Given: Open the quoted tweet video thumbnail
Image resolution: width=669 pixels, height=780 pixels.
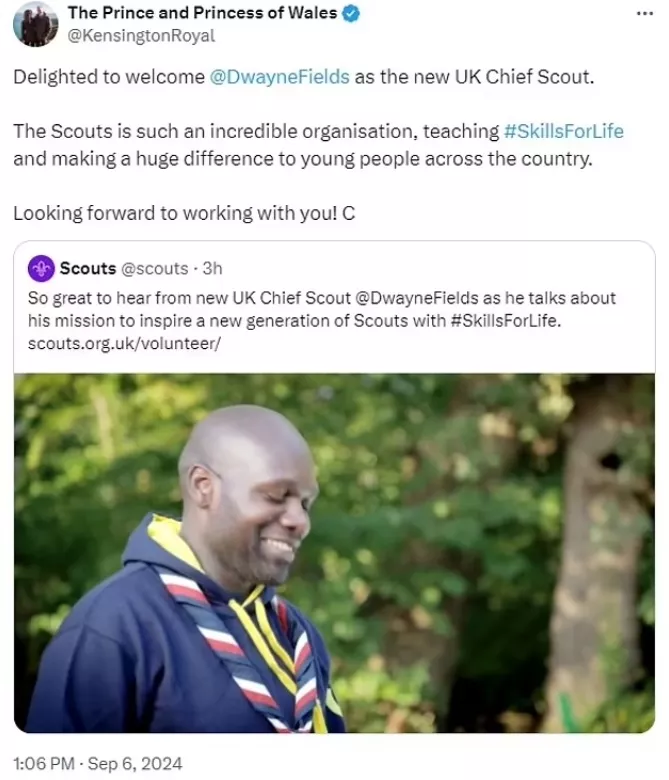Looking at the screenshot, I should (x=334, y=553).
